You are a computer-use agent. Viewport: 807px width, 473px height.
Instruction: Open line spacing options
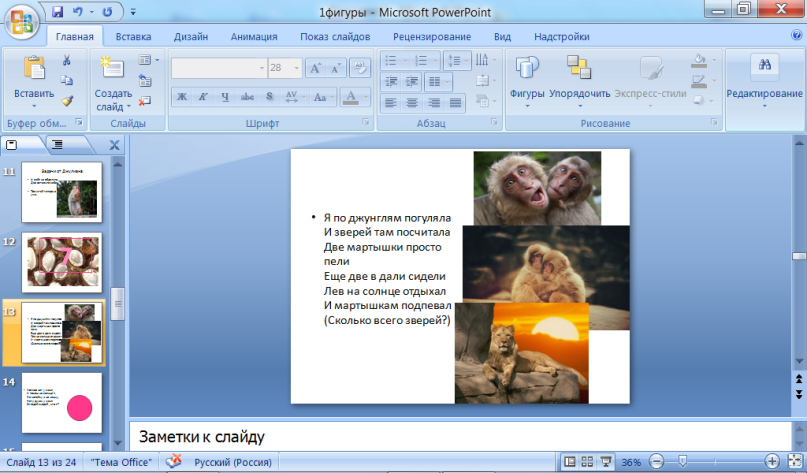(x=457, y=61)
